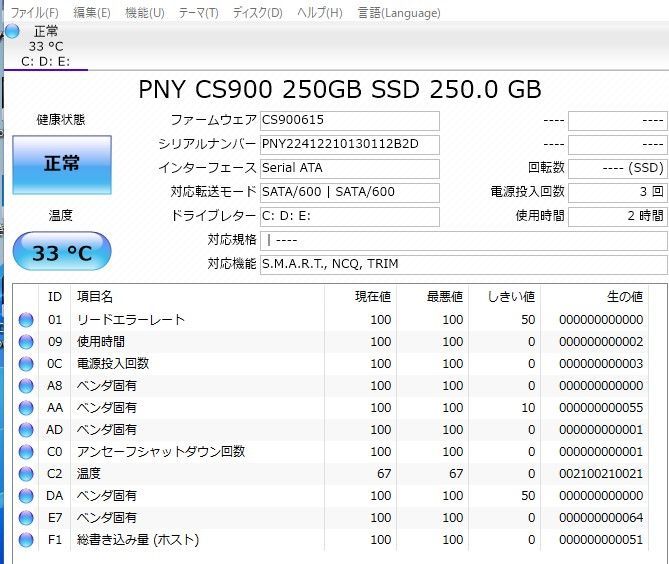Screen dimensions: 669x564
Task: Click raw value 000000000064
Action: [601, 518]
